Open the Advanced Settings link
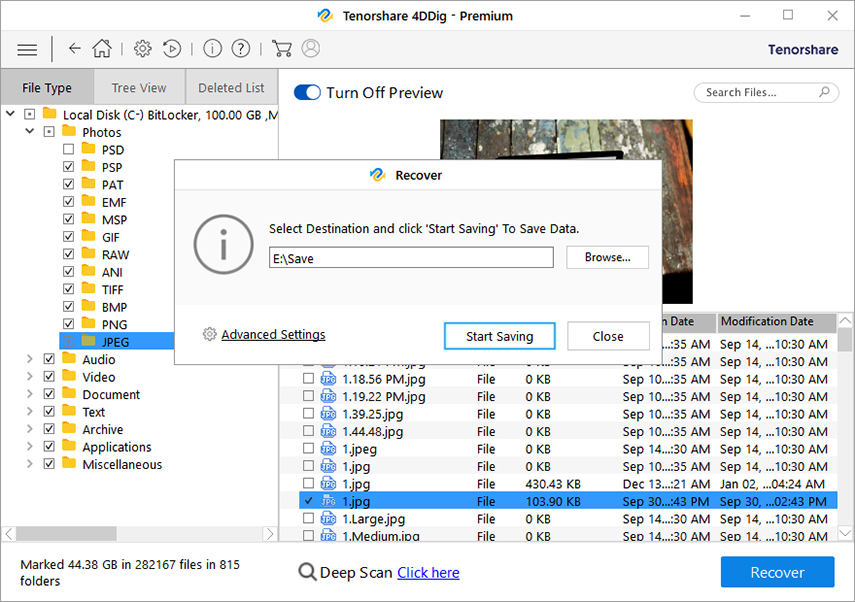This screenshot has height=602, width=855. pos(273,334)
